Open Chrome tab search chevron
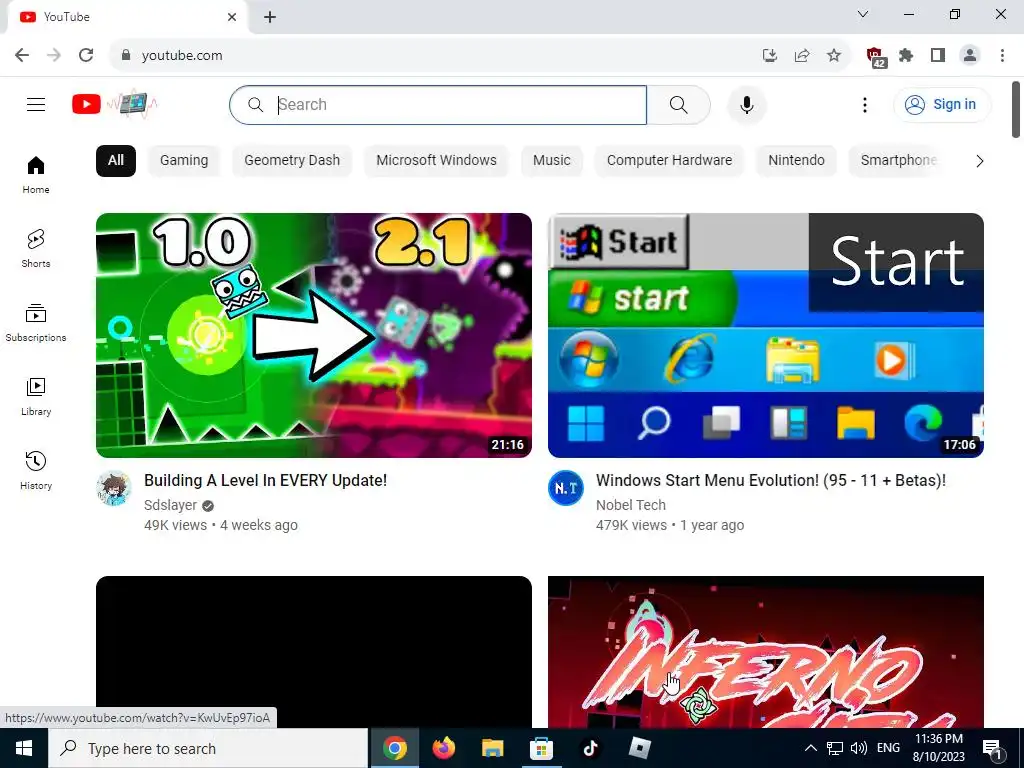The image size is (1024, 768). (x=863, y=14)
